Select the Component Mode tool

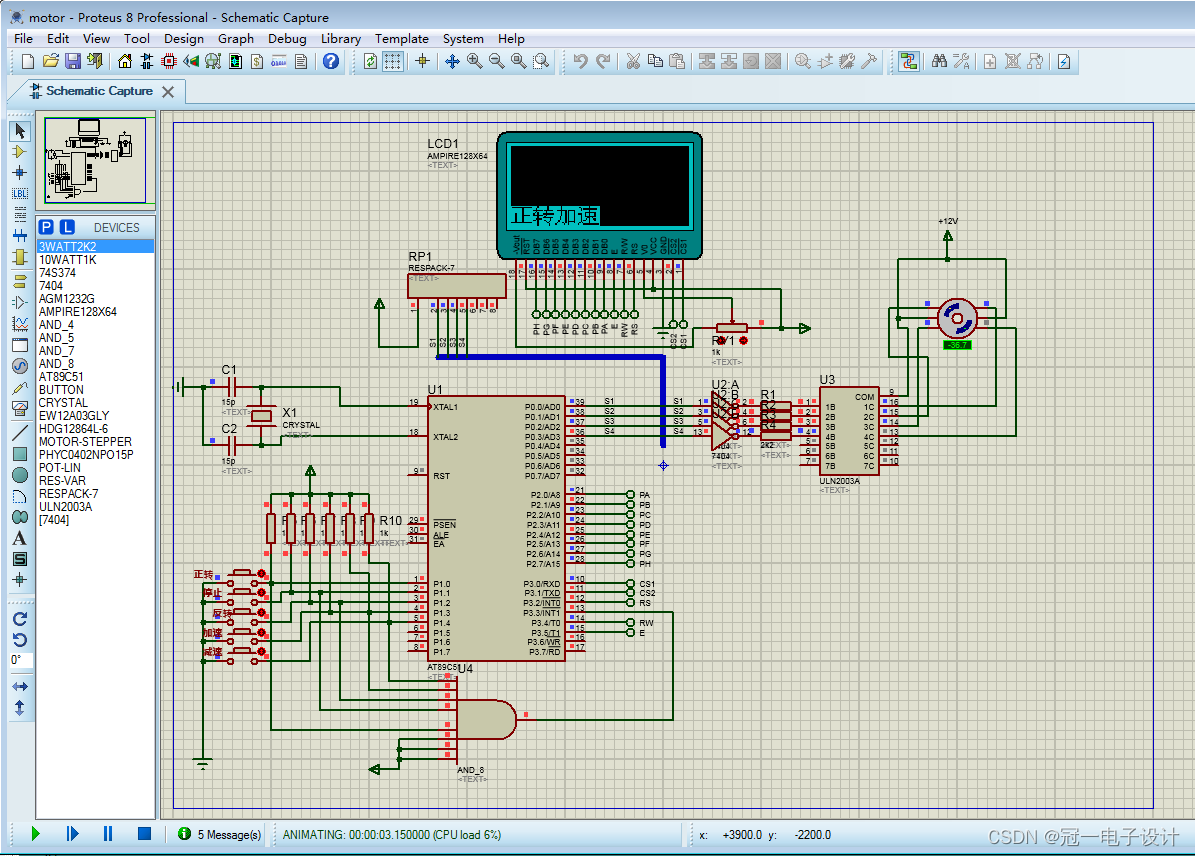click(20, 152)
